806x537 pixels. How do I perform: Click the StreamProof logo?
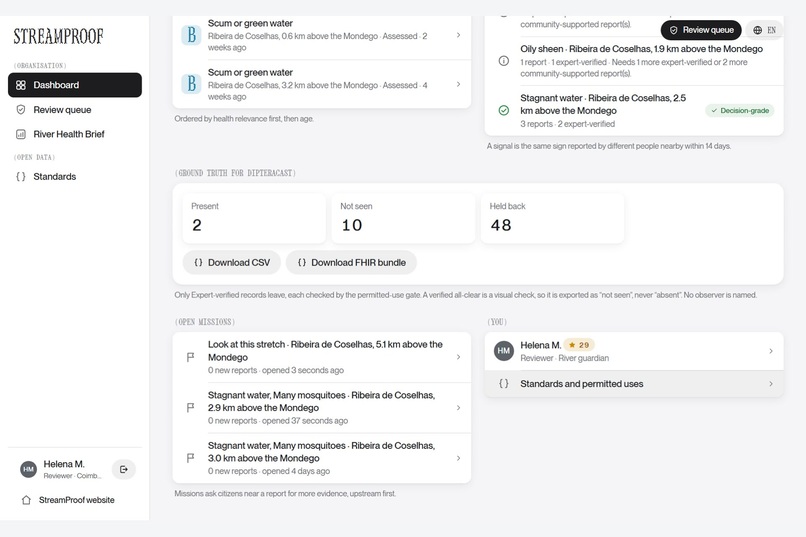pyautogui.click(x=58, y=36)
